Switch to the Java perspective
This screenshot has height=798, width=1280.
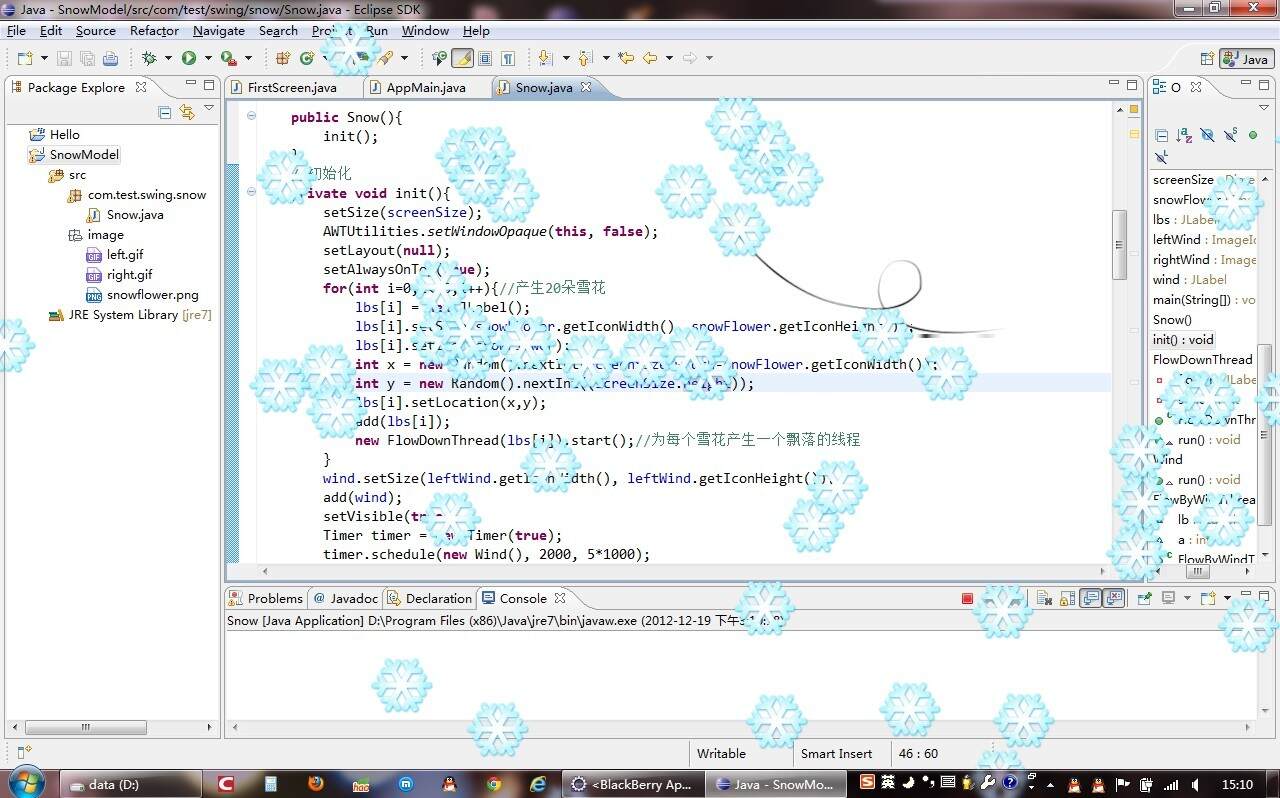(1246, 59)
